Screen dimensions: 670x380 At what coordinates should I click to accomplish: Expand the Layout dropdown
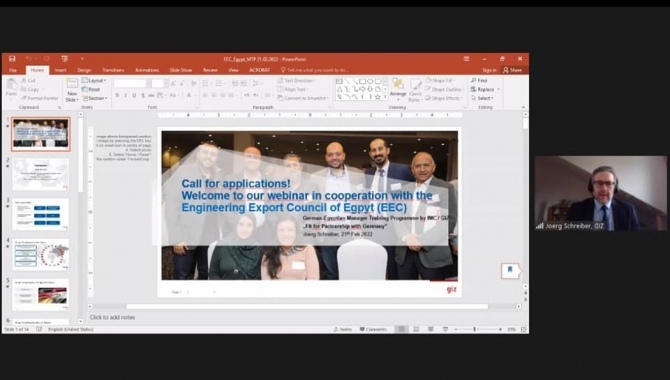pos(94,80)
